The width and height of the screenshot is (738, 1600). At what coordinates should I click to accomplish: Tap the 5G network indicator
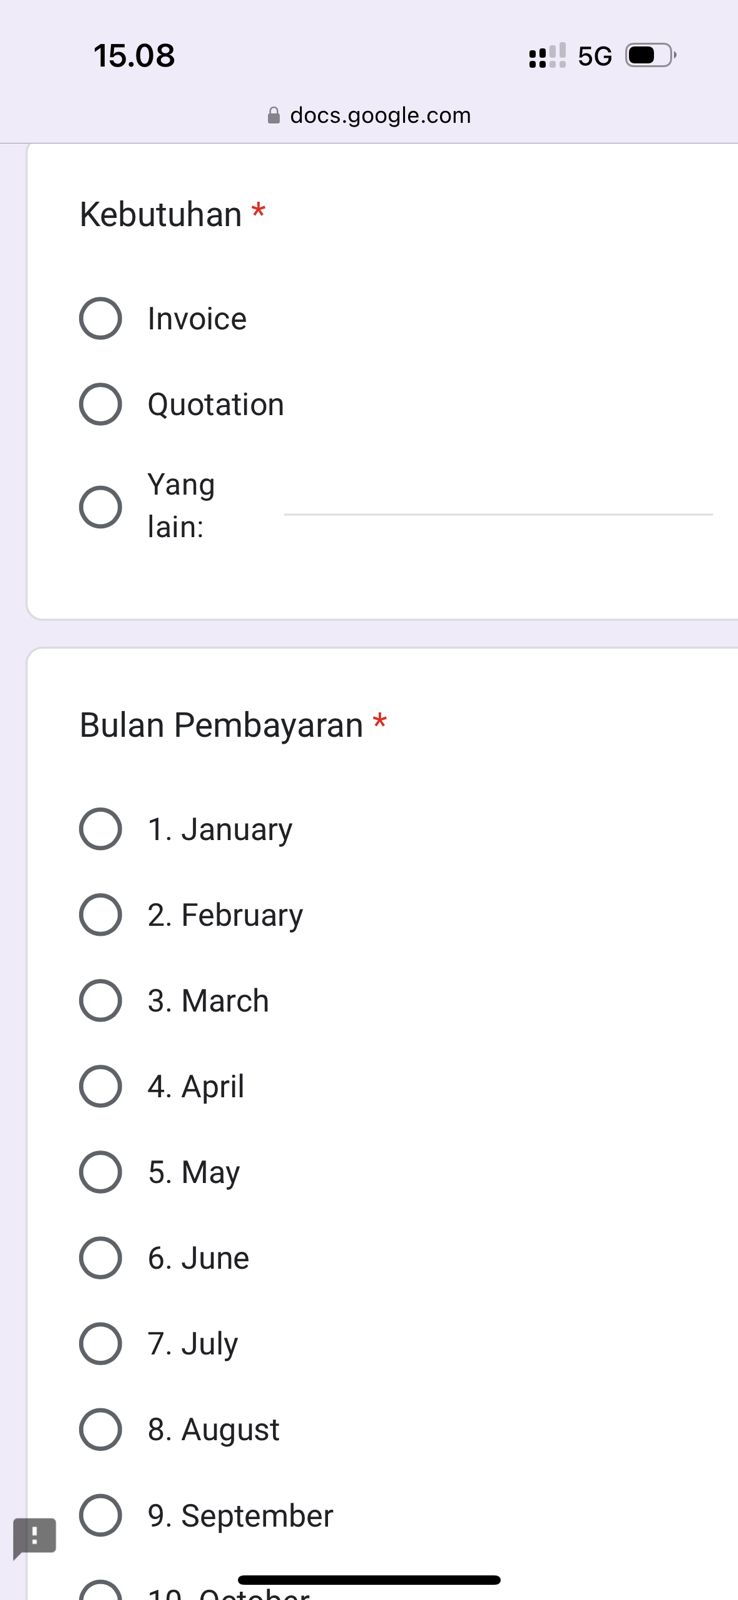tap(595, 56)
